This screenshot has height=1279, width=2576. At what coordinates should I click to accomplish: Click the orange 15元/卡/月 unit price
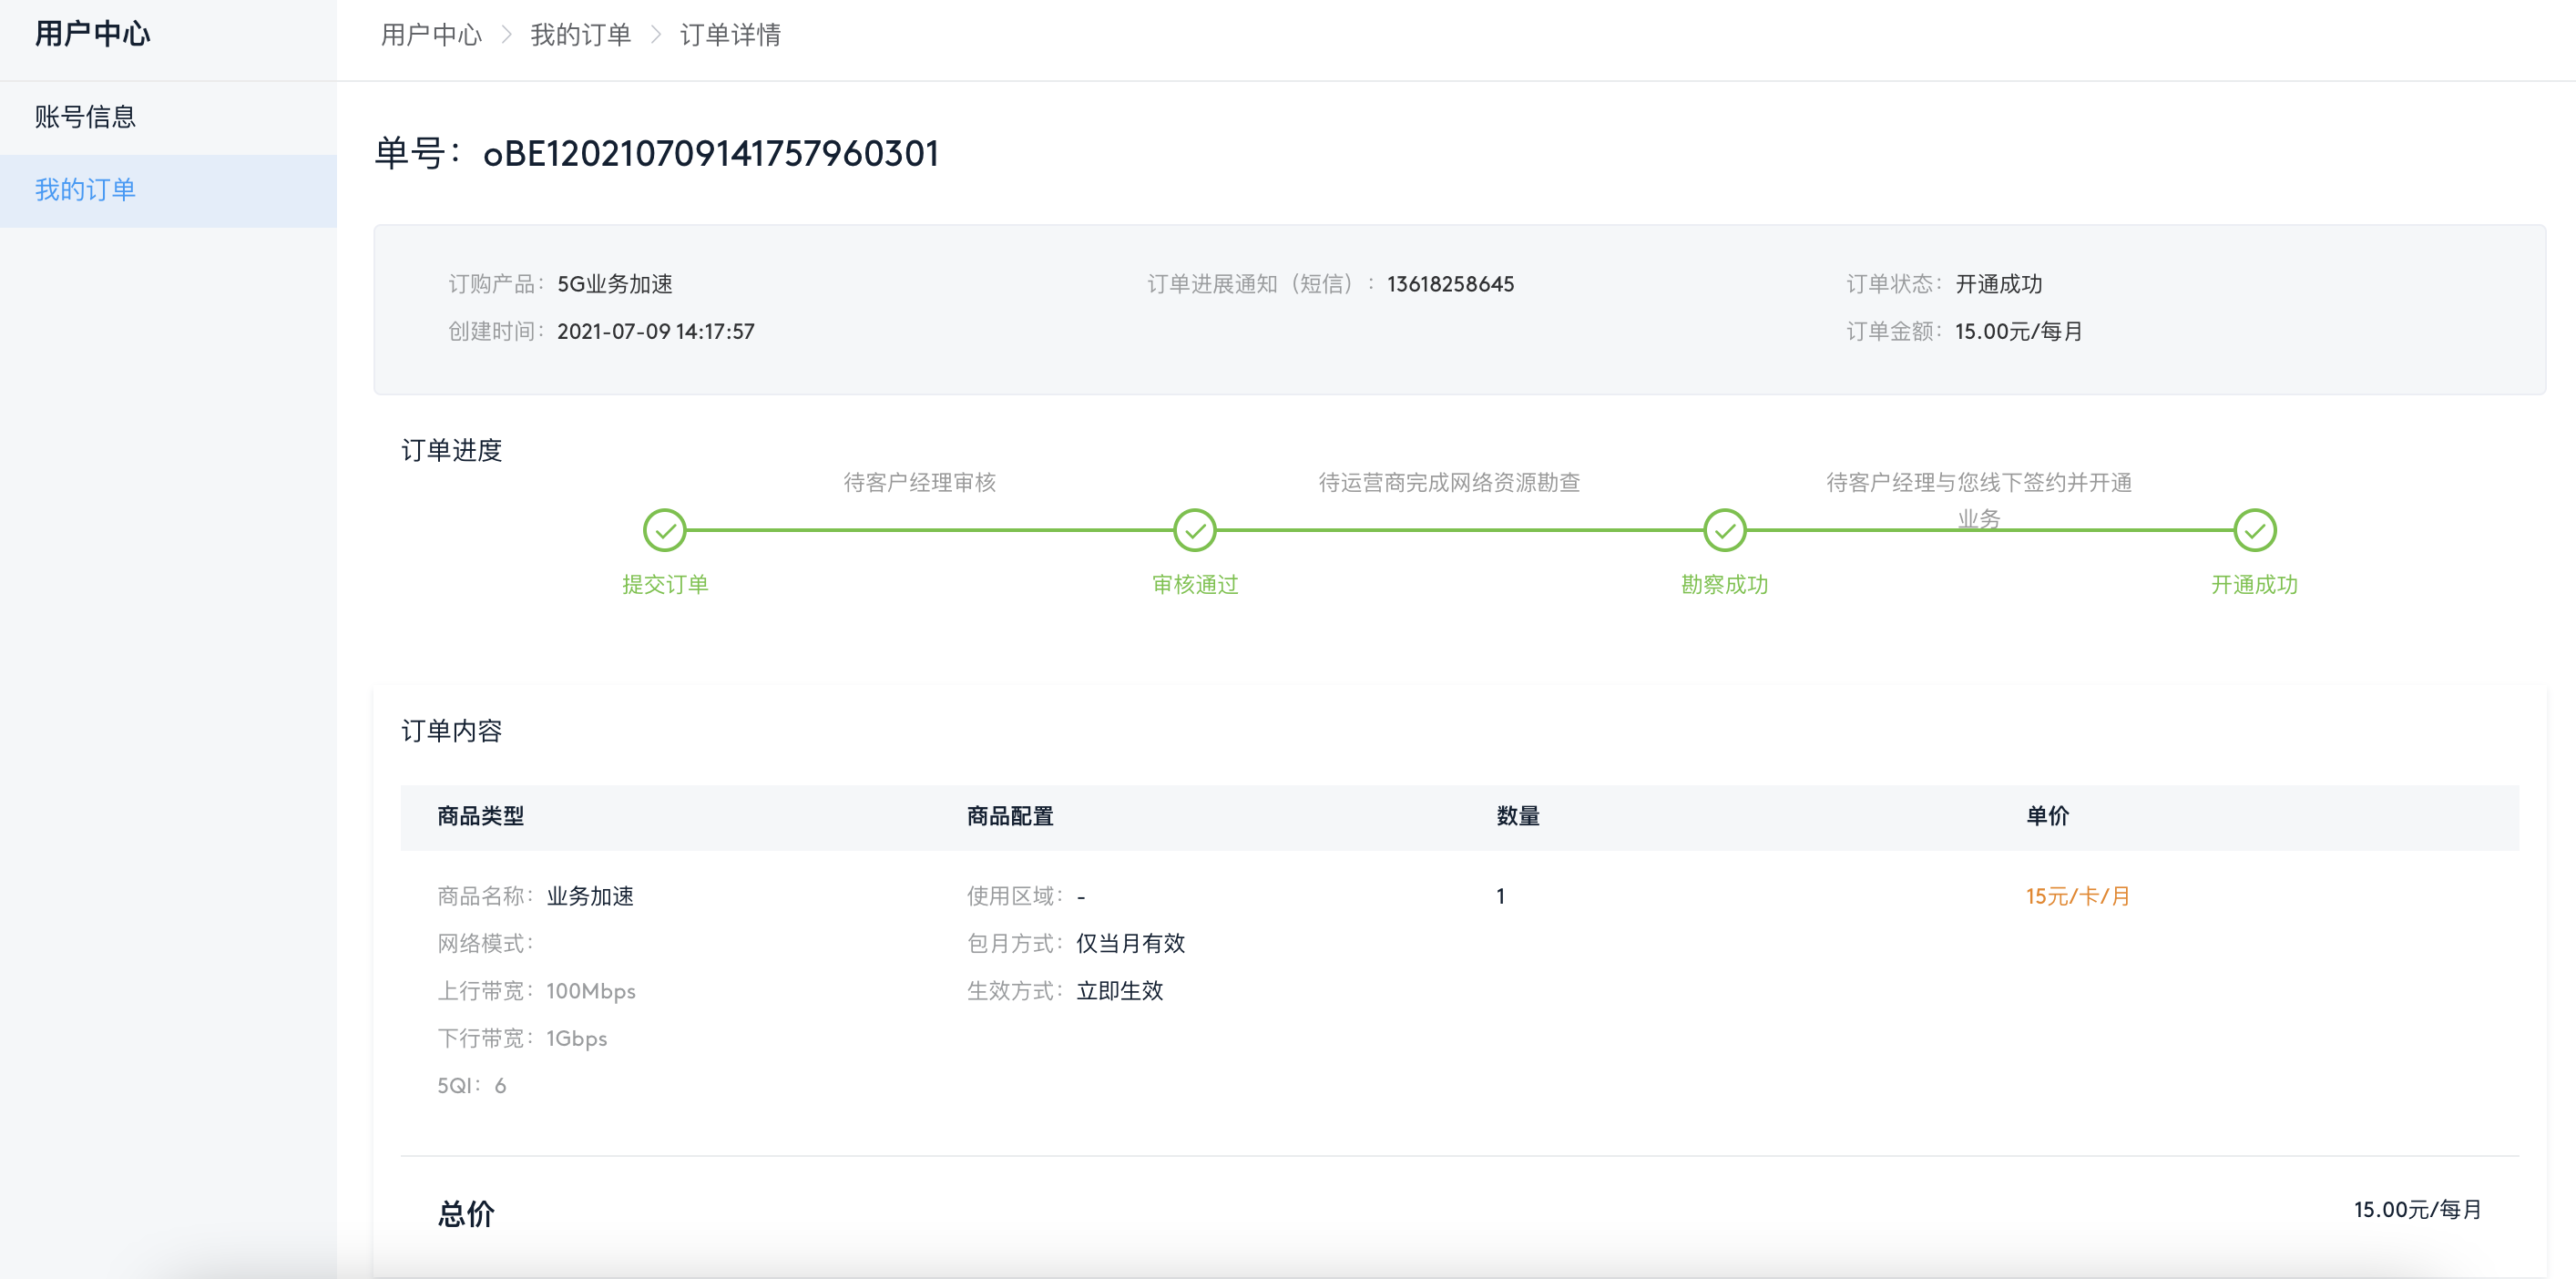click(2077, 896)
